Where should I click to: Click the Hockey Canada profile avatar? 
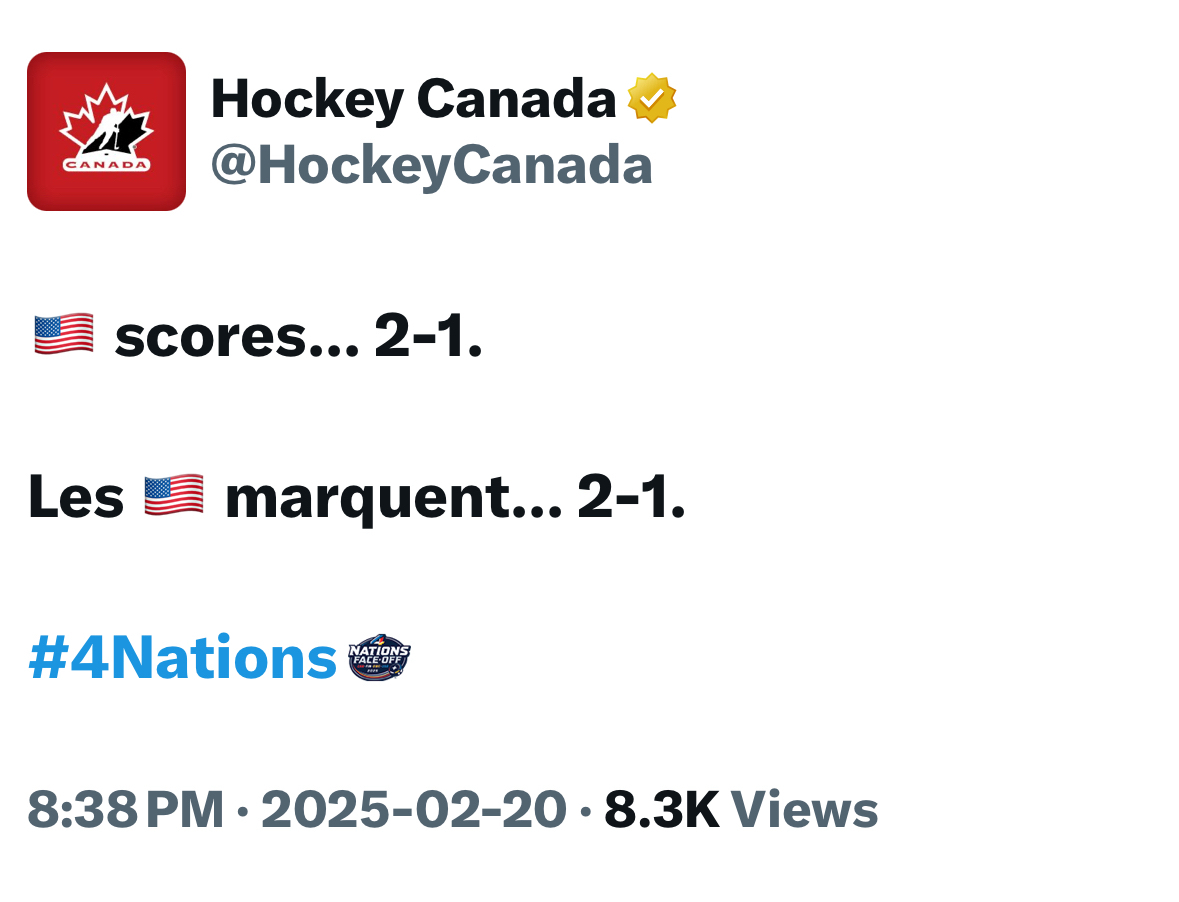pyautogui.click(x=106, y=131)
